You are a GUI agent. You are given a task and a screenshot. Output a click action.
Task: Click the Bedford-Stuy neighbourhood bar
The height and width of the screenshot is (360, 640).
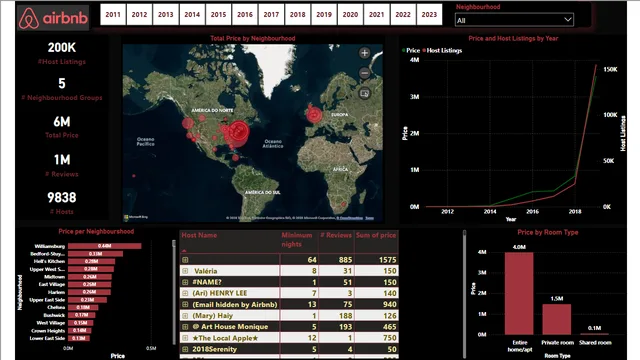[x=96, y=254]
